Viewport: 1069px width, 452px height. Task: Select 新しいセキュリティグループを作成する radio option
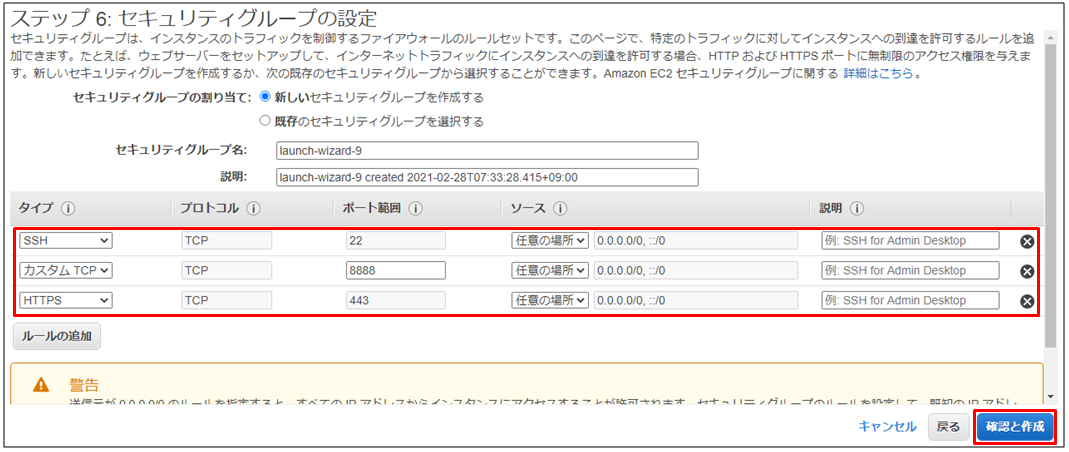pyautogui.click(x=265, y=97)
